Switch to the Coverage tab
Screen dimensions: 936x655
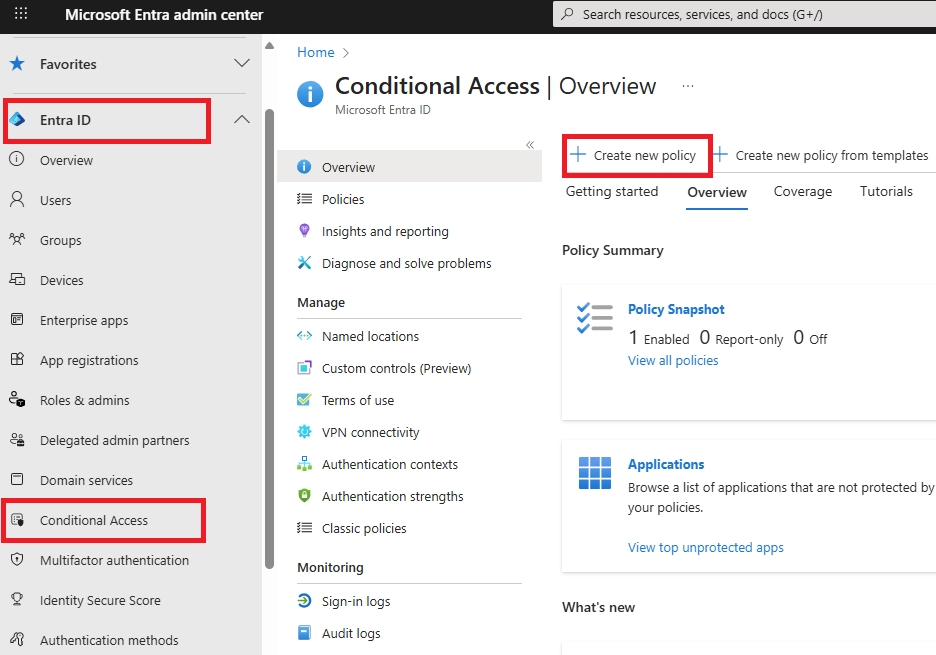point(802,192)
